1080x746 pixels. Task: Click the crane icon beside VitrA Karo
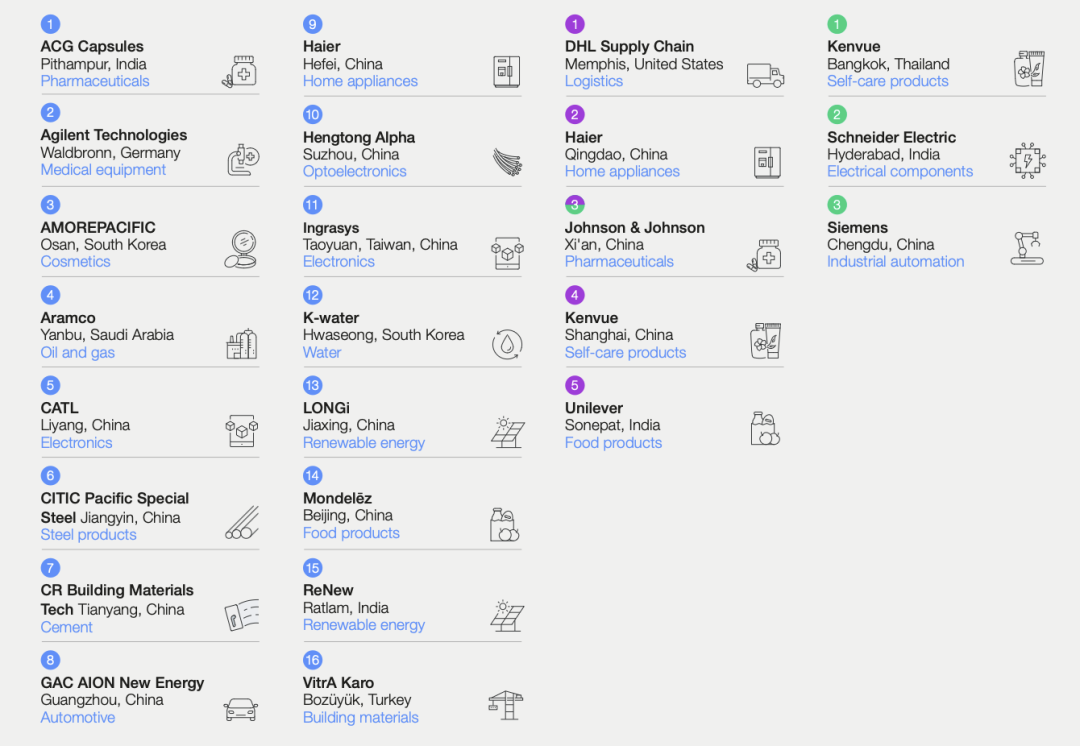point(506,704)
